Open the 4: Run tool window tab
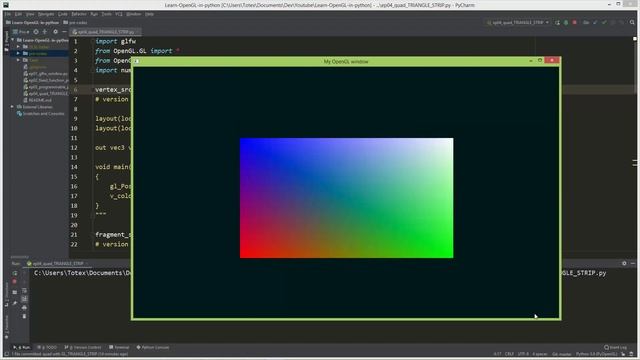Screen dimensions: 640x360 (x=22, y=347)
